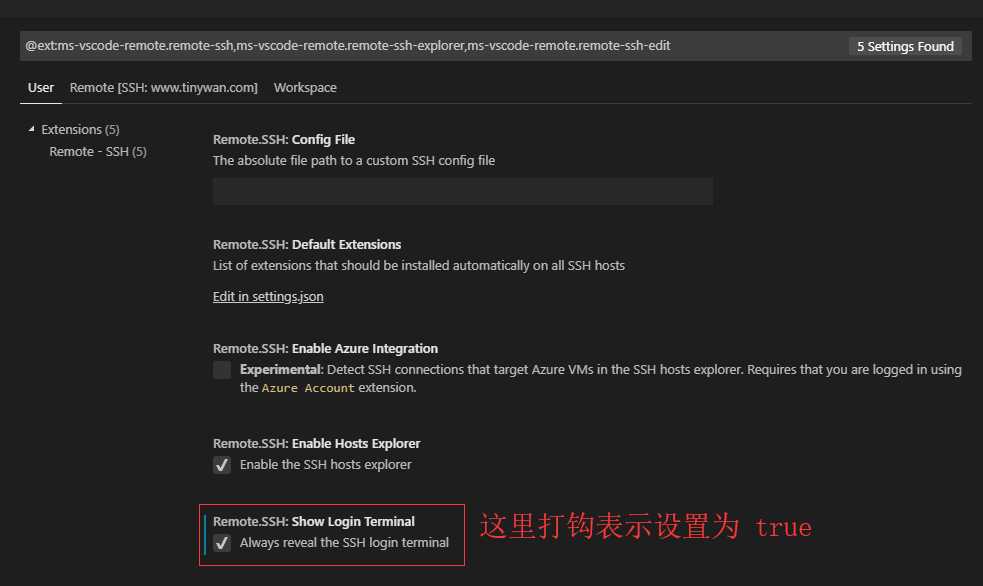Screen dimensions: 983x586
Task: Switch to the Workspace settings tab
Action: (305, 88)
